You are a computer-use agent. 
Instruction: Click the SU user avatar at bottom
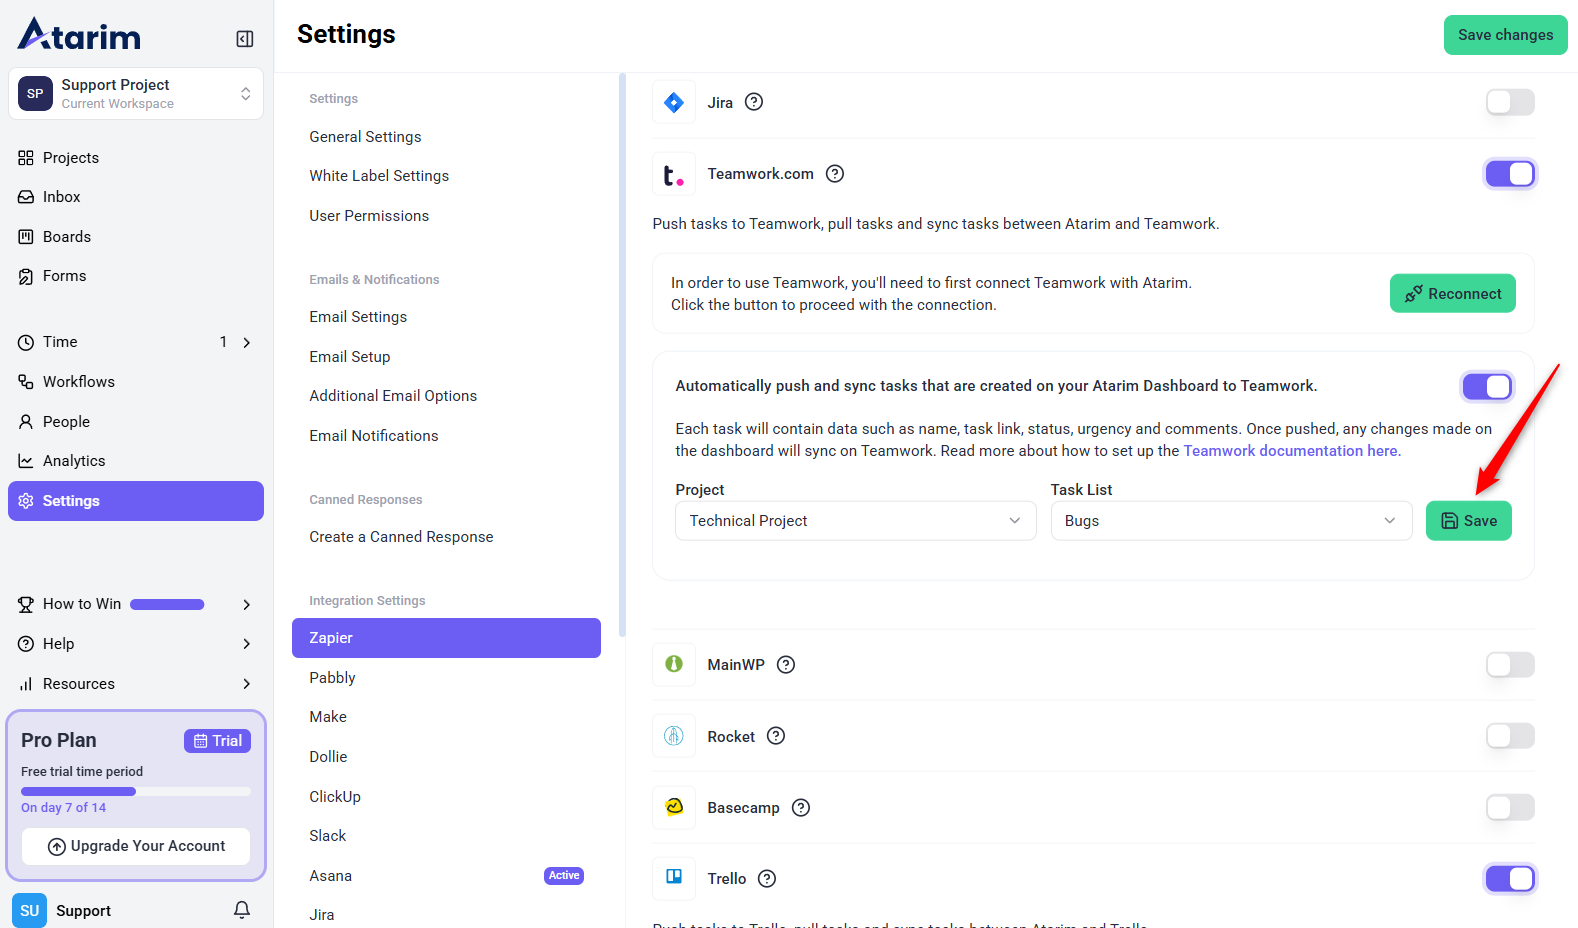point(29,911)
